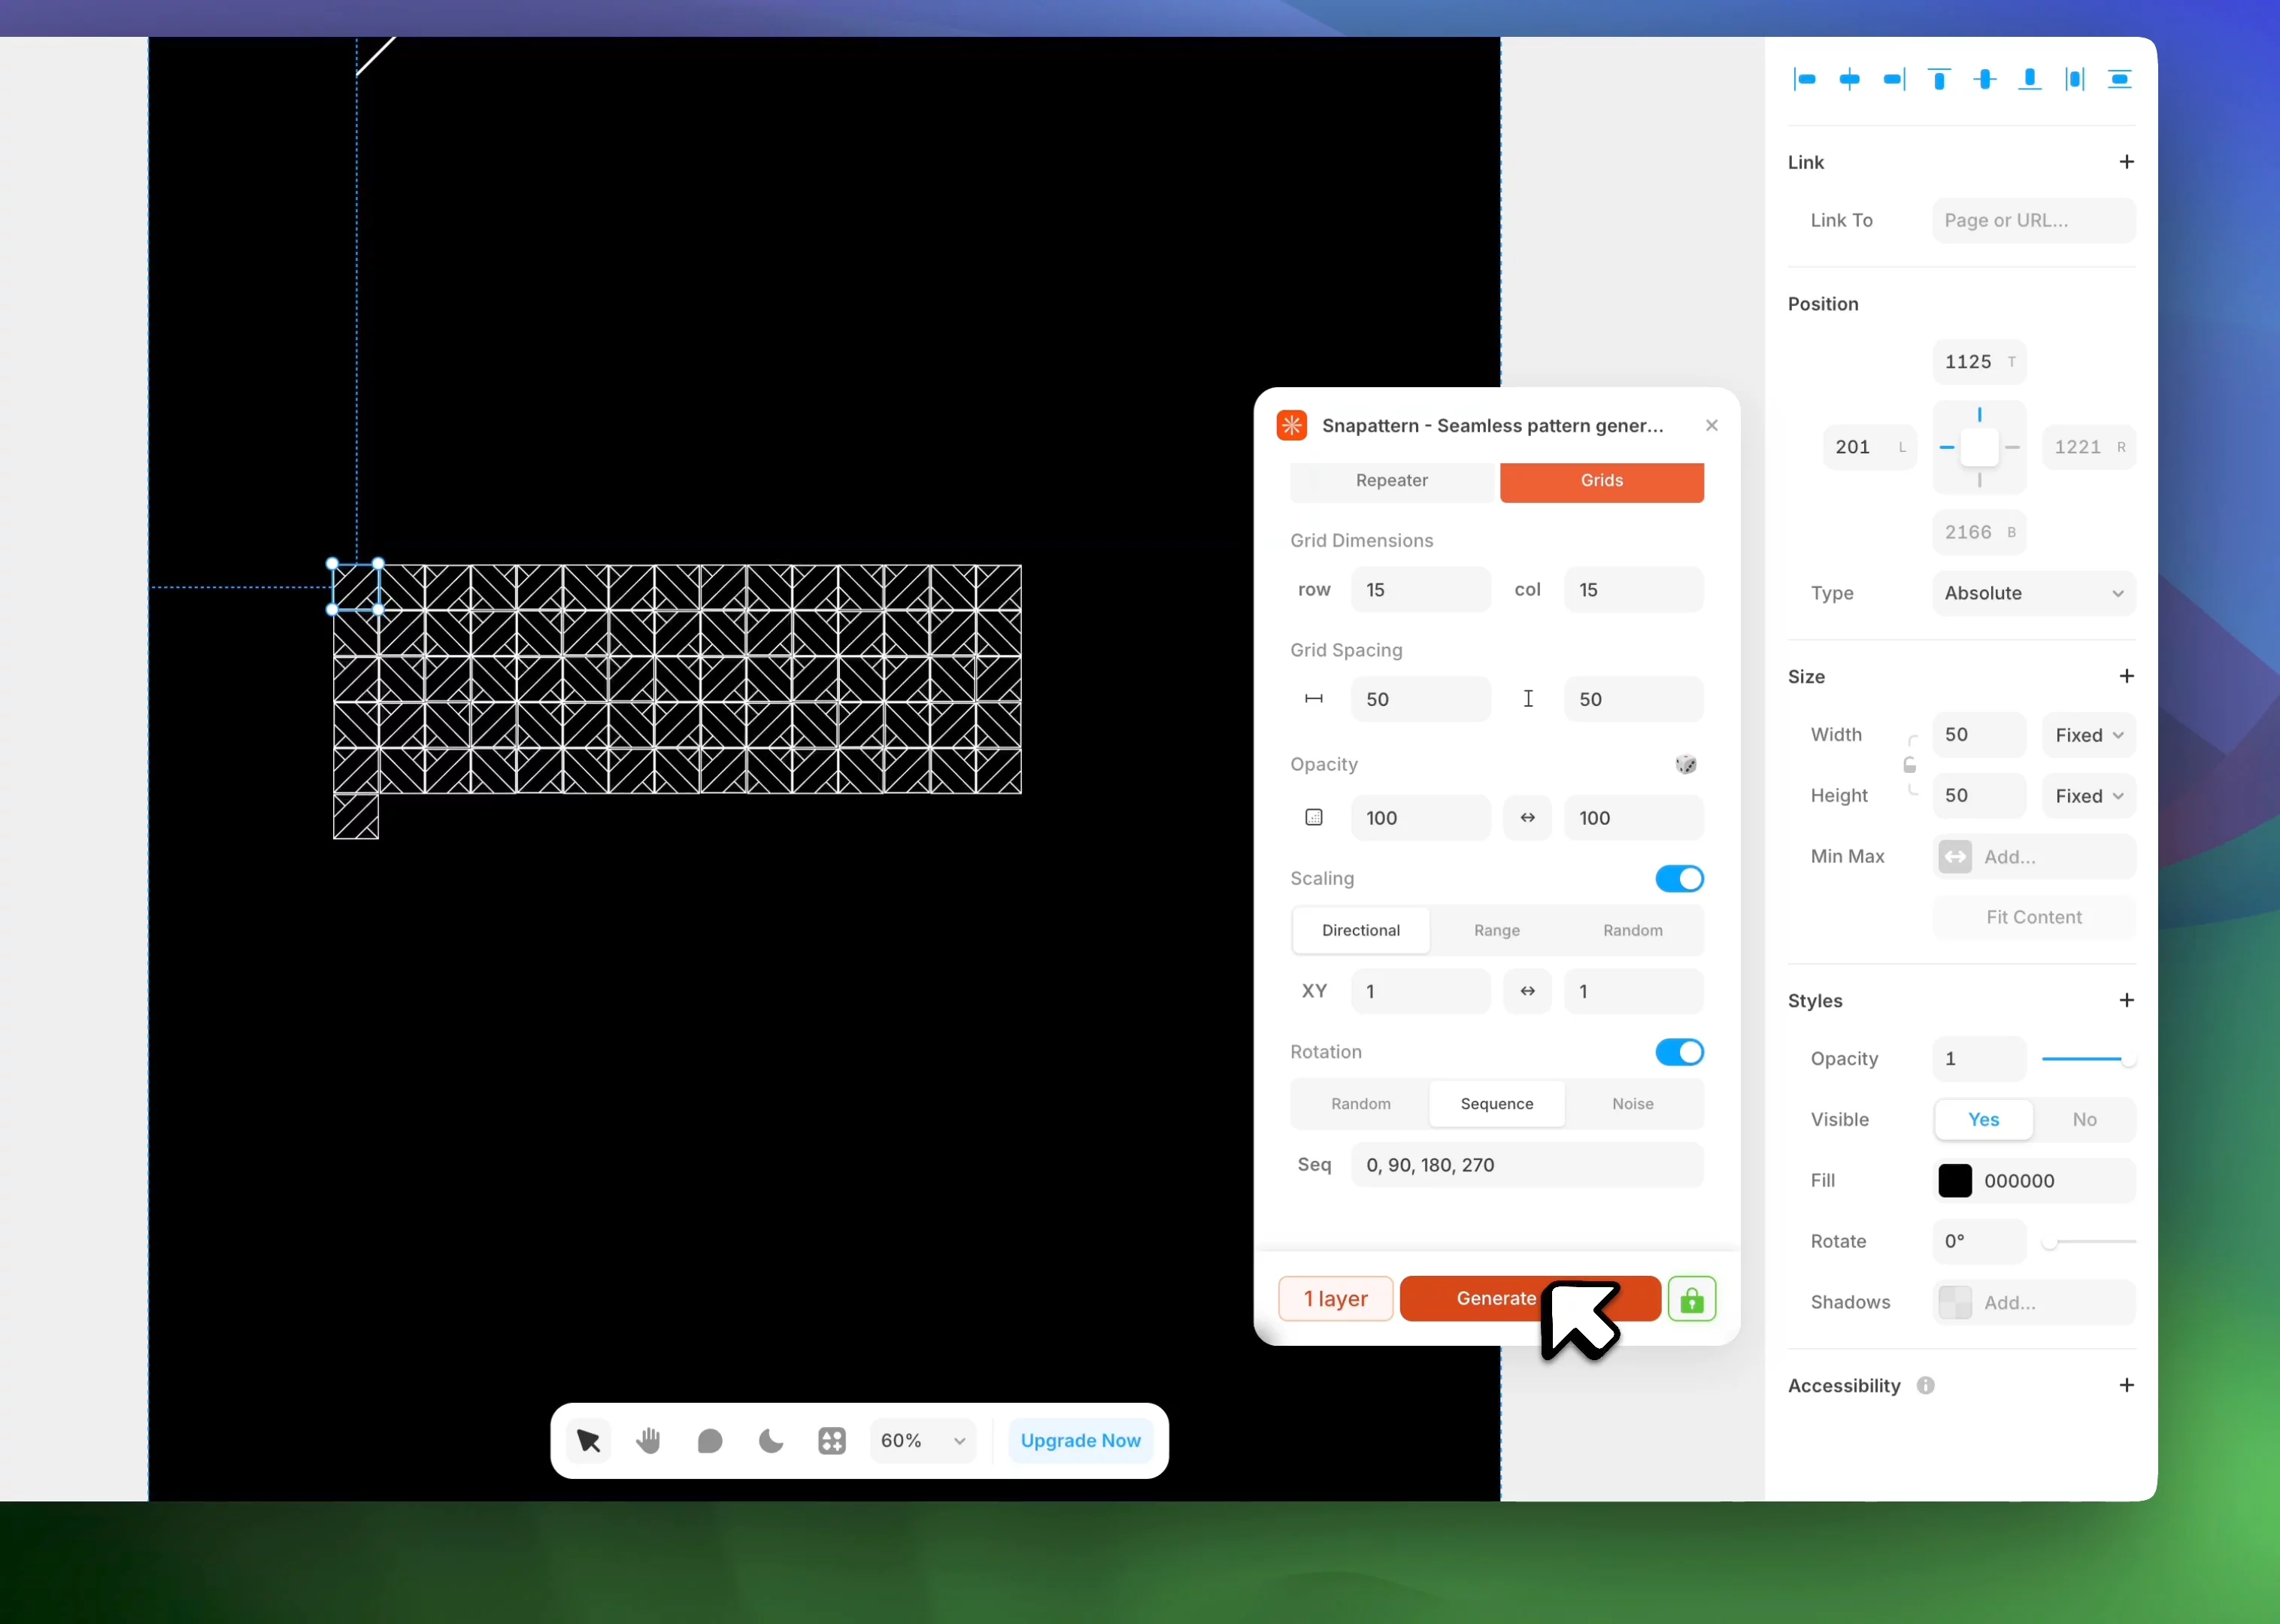This screenshot has height=1624, width=2280.
Task: Select the comment bubble tool
Action: pyautogui.click(x=710, y=1440)
